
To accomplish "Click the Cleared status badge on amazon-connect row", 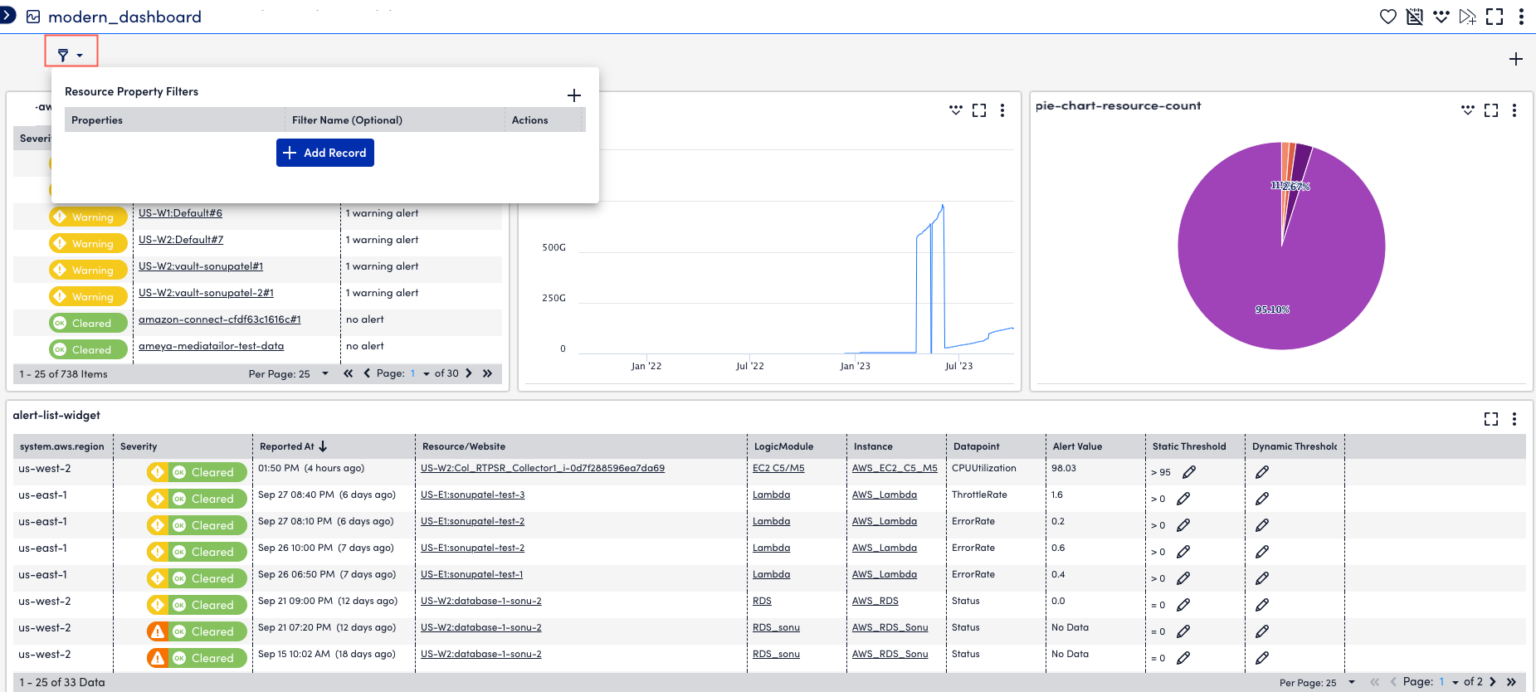I will tap(88, 322).
